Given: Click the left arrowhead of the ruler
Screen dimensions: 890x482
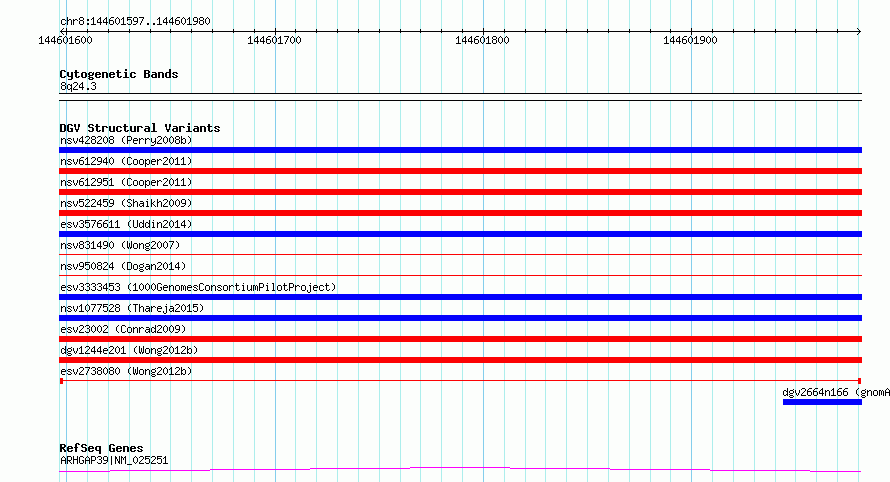Looking at the screenshot, I should click(x=62, y=31).
